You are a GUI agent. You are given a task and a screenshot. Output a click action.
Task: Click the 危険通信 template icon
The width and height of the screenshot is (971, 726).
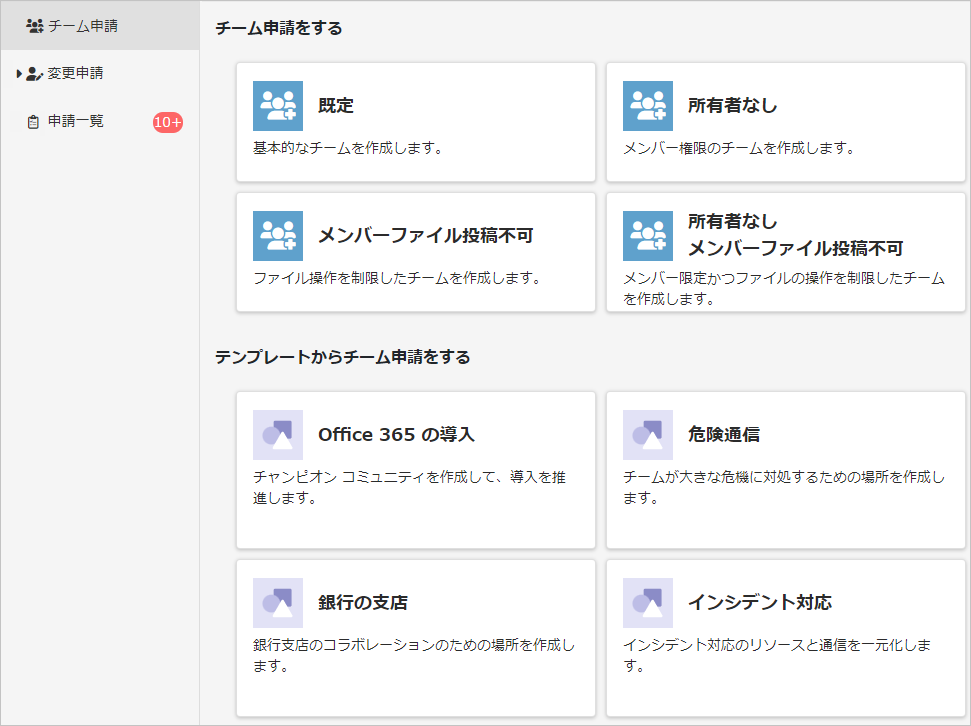[x=650, y=434]
